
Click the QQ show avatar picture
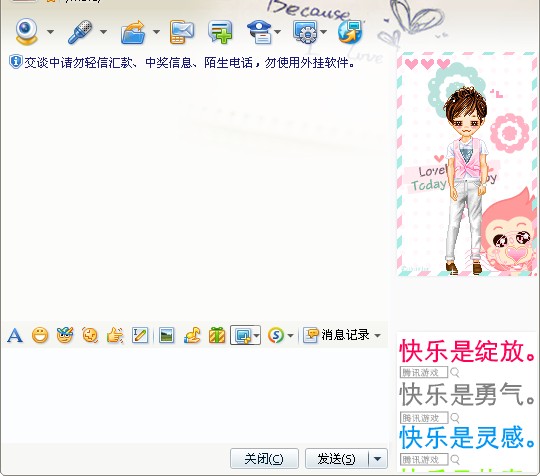(467, 164)
